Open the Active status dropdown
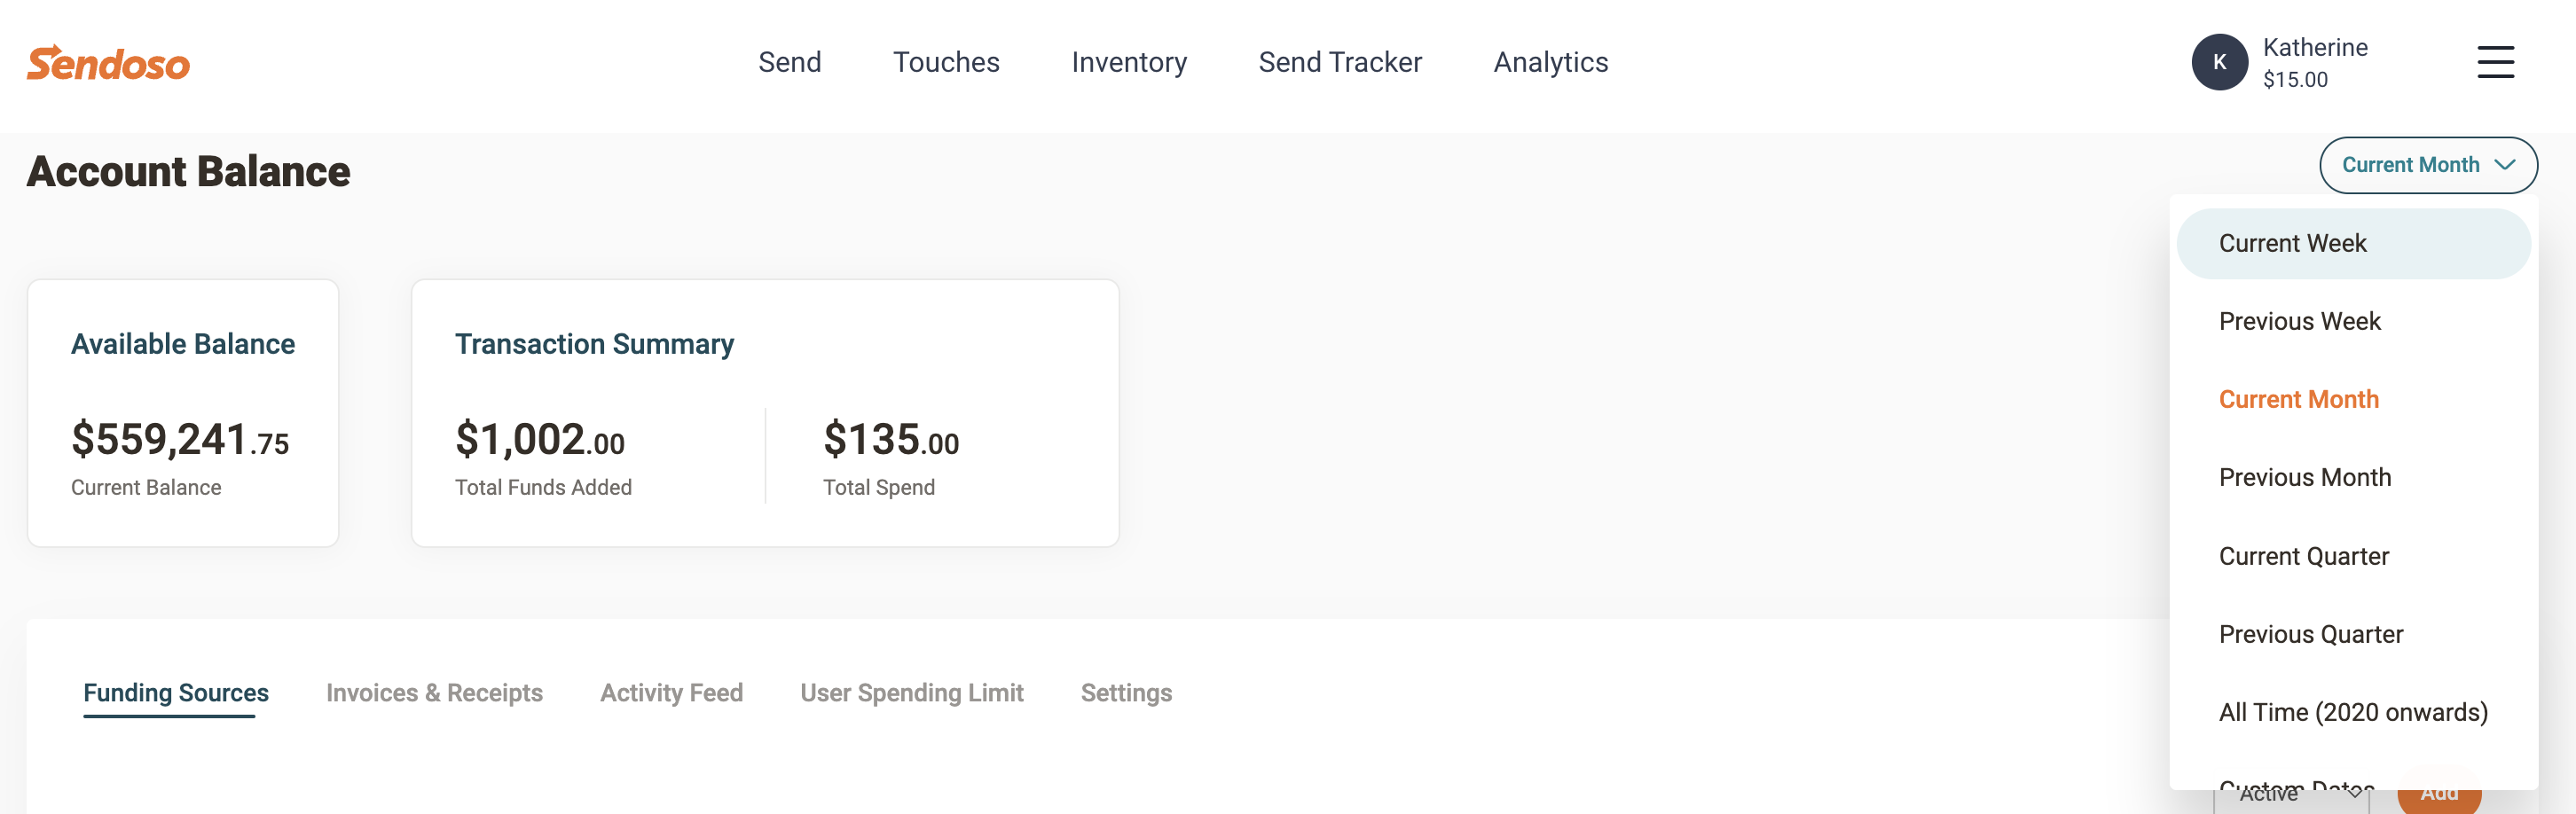This screenshot has height=814, width=2576. pyautogui.click(x=2290, y=800)
